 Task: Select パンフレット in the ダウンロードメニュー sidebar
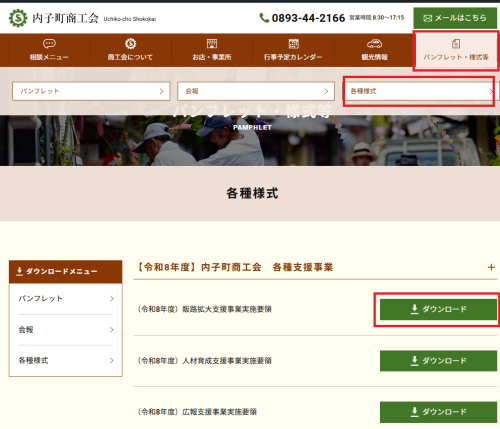click(x=66, y=299)
